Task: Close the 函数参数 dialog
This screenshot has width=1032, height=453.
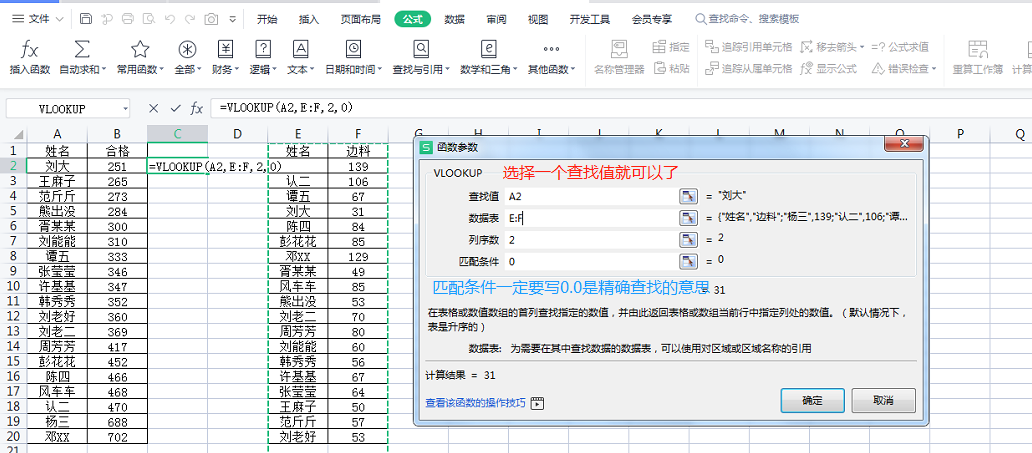Action: (904, 146)
